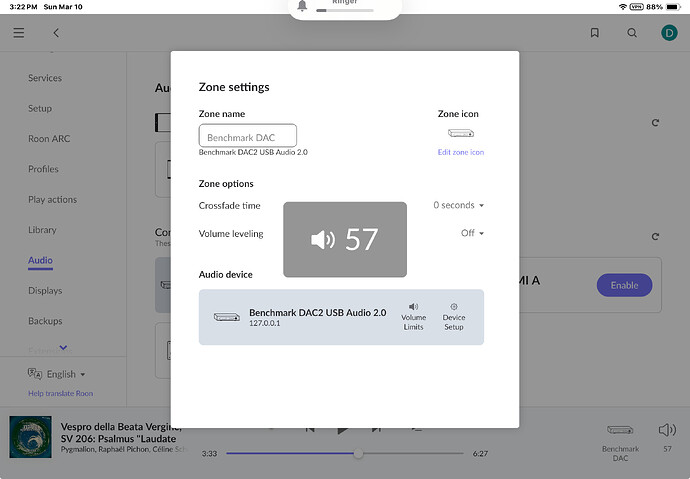Screen dimensions: 690x479
Task: Open Displays settings
Action: (45, 290)
